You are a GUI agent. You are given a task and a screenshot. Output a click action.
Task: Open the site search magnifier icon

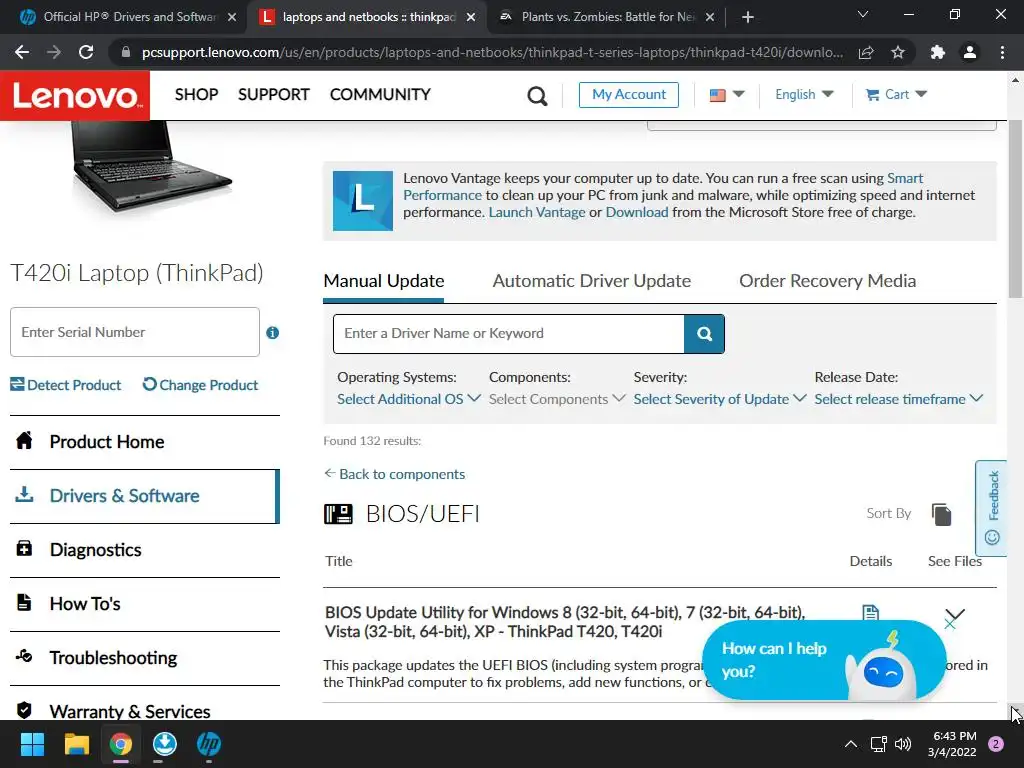537,96
